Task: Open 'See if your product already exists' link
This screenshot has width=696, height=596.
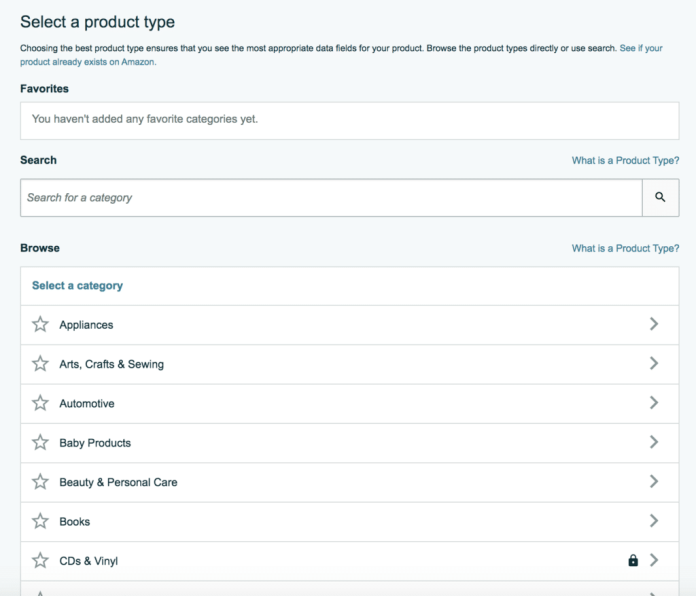Action: (648, 48)
